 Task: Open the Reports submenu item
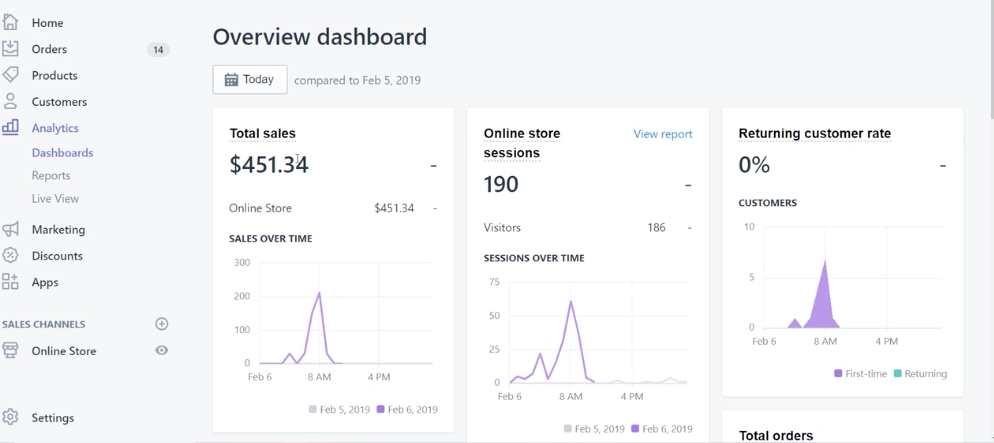(51, 175)
